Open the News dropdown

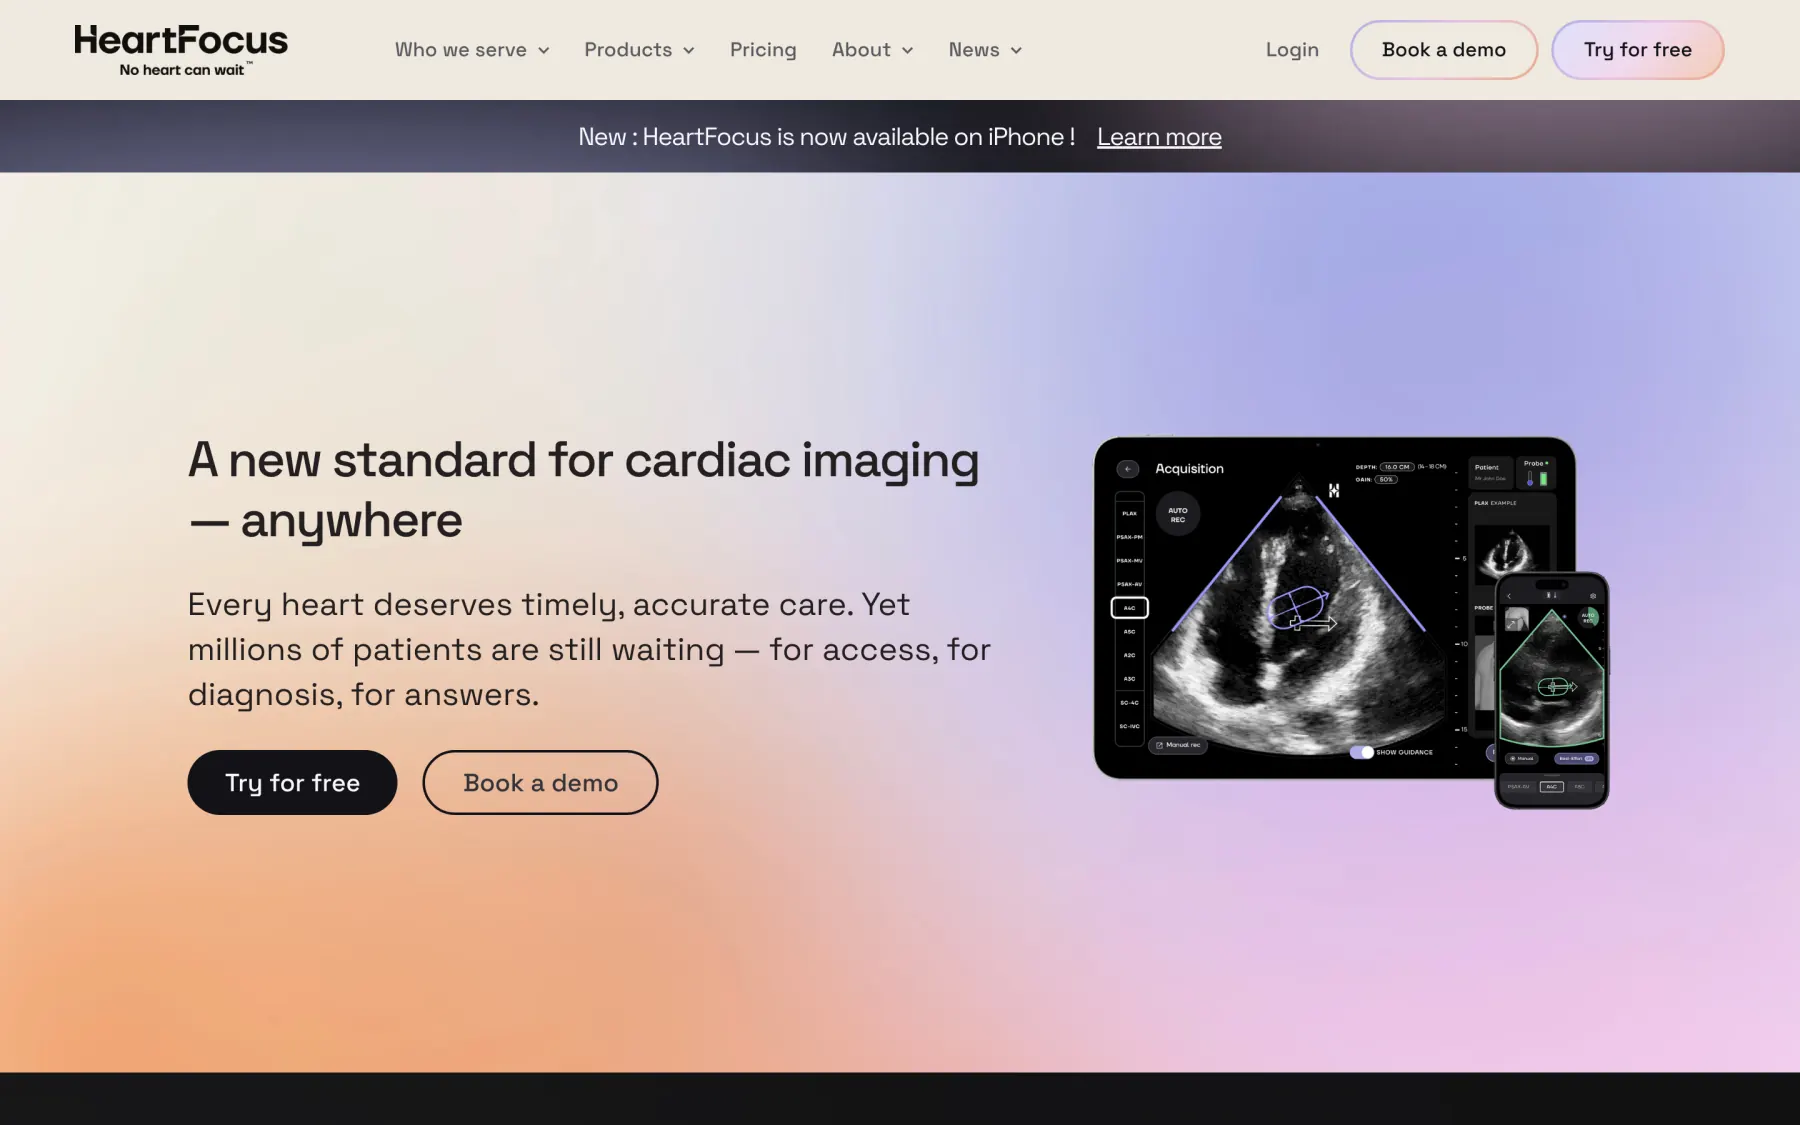[x=985, y=50]
